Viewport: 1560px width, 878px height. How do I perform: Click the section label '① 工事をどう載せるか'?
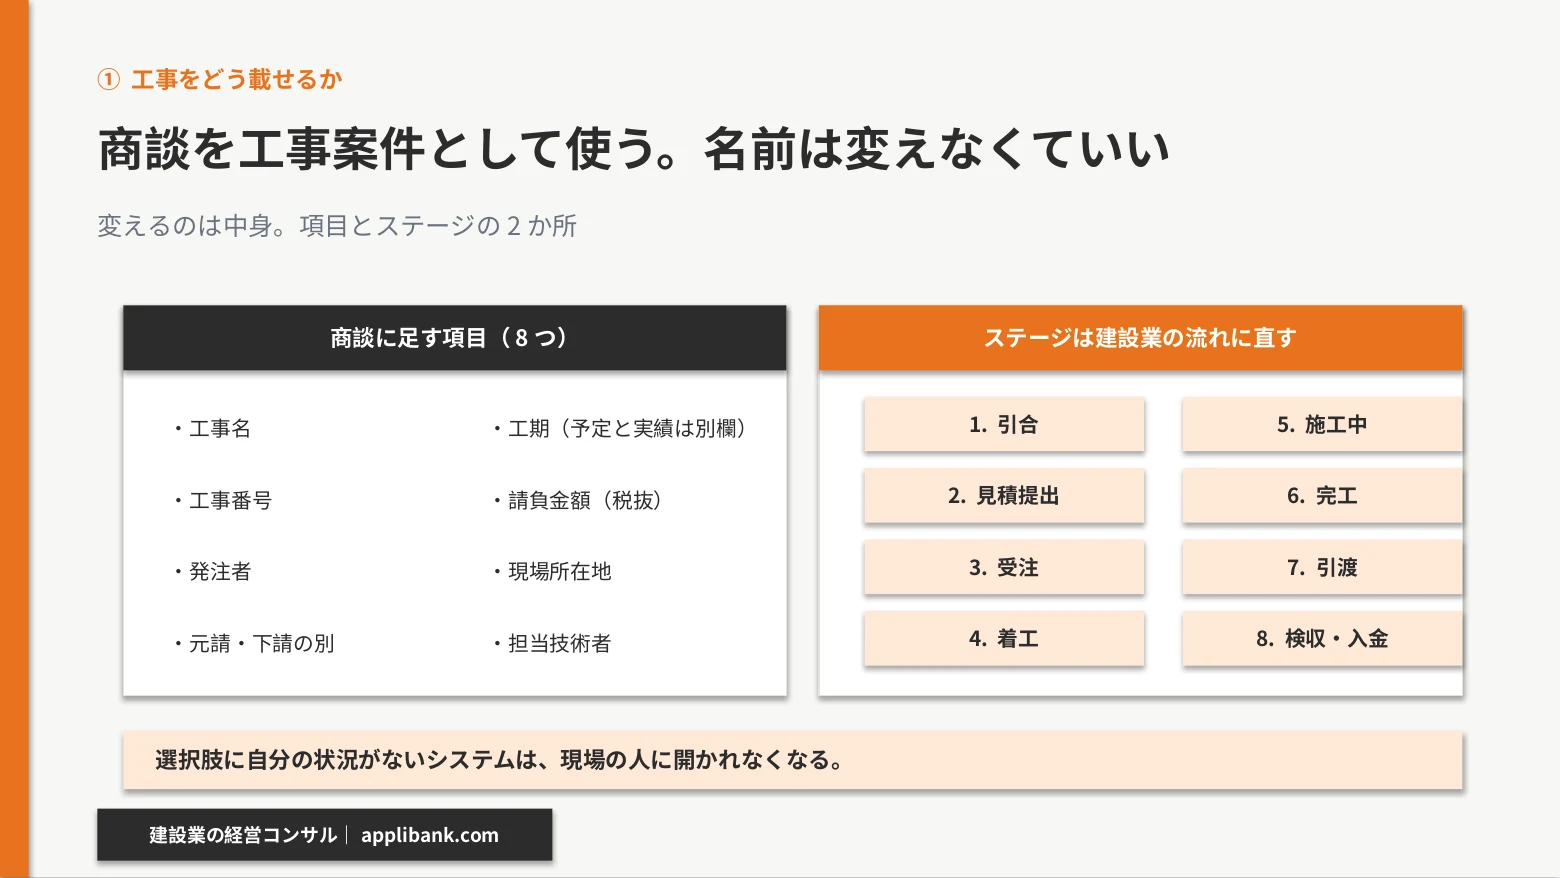click(x=220, y=79)
